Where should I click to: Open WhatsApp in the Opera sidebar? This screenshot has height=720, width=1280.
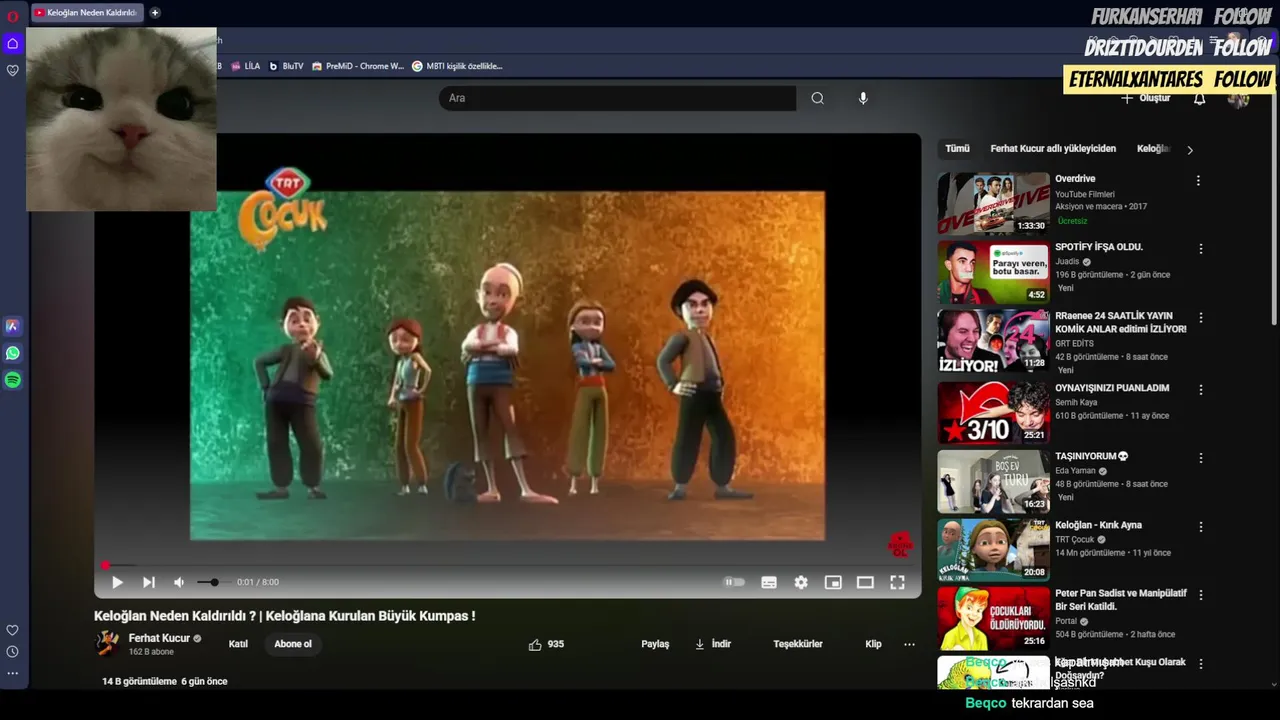pyautogui.click(x=13, y=353)
